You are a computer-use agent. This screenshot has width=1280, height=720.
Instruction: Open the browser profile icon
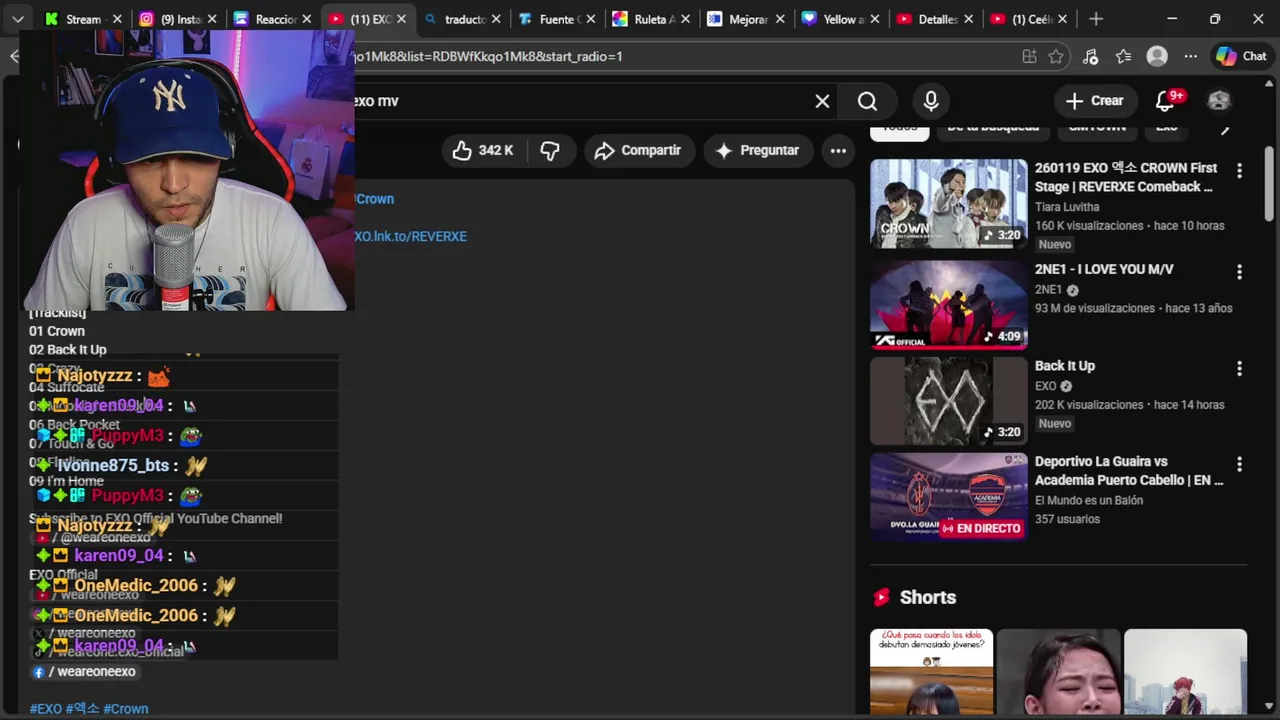tap(1157, 57)
